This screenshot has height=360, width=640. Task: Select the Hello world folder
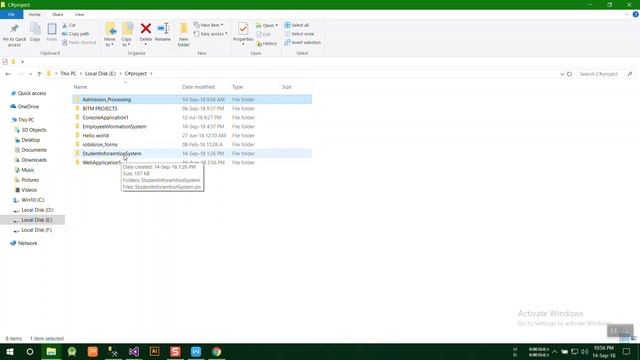(x=96, y=136)
